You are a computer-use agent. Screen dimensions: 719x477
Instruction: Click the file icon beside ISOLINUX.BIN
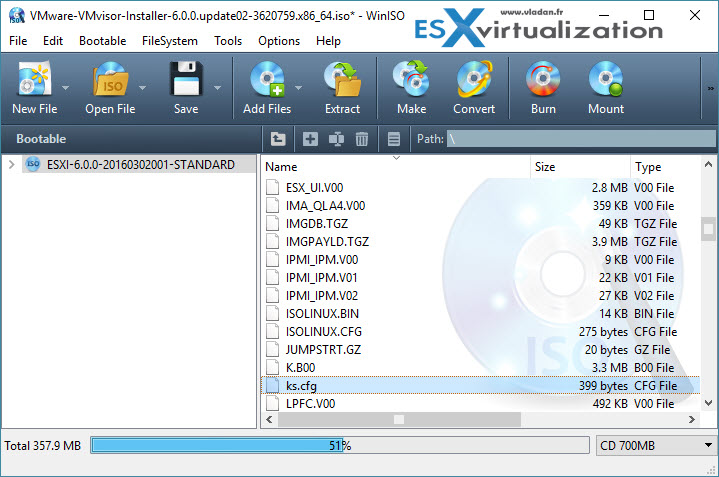[273, 313]
